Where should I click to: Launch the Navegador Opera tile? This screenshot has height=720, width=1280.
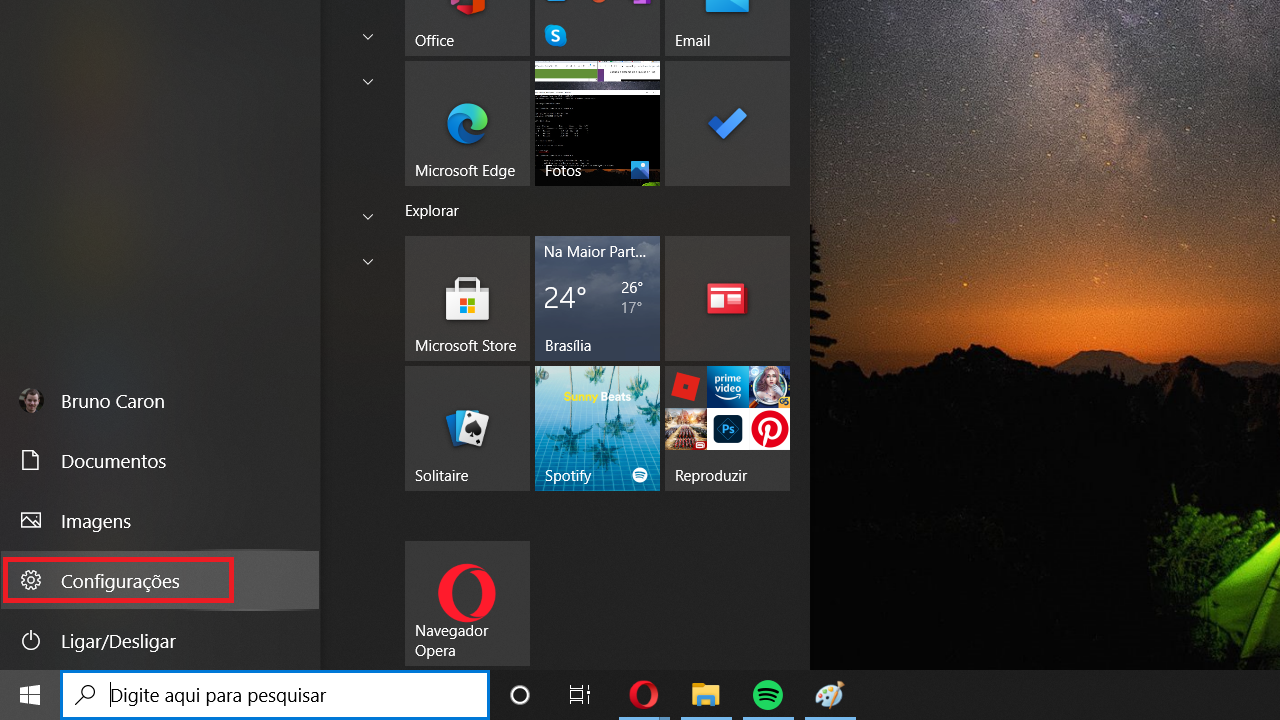467,603
